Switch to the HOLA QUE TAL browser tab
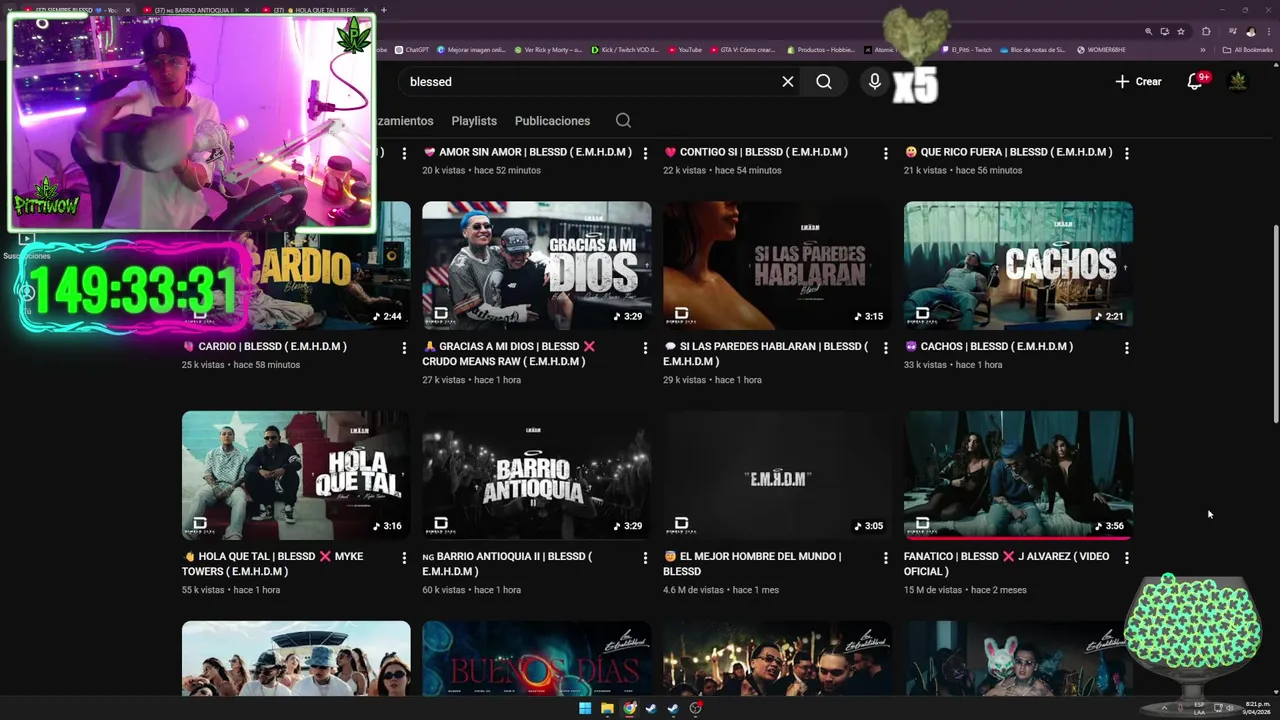Screen dimensions: 1280x720 coord(315,10)
